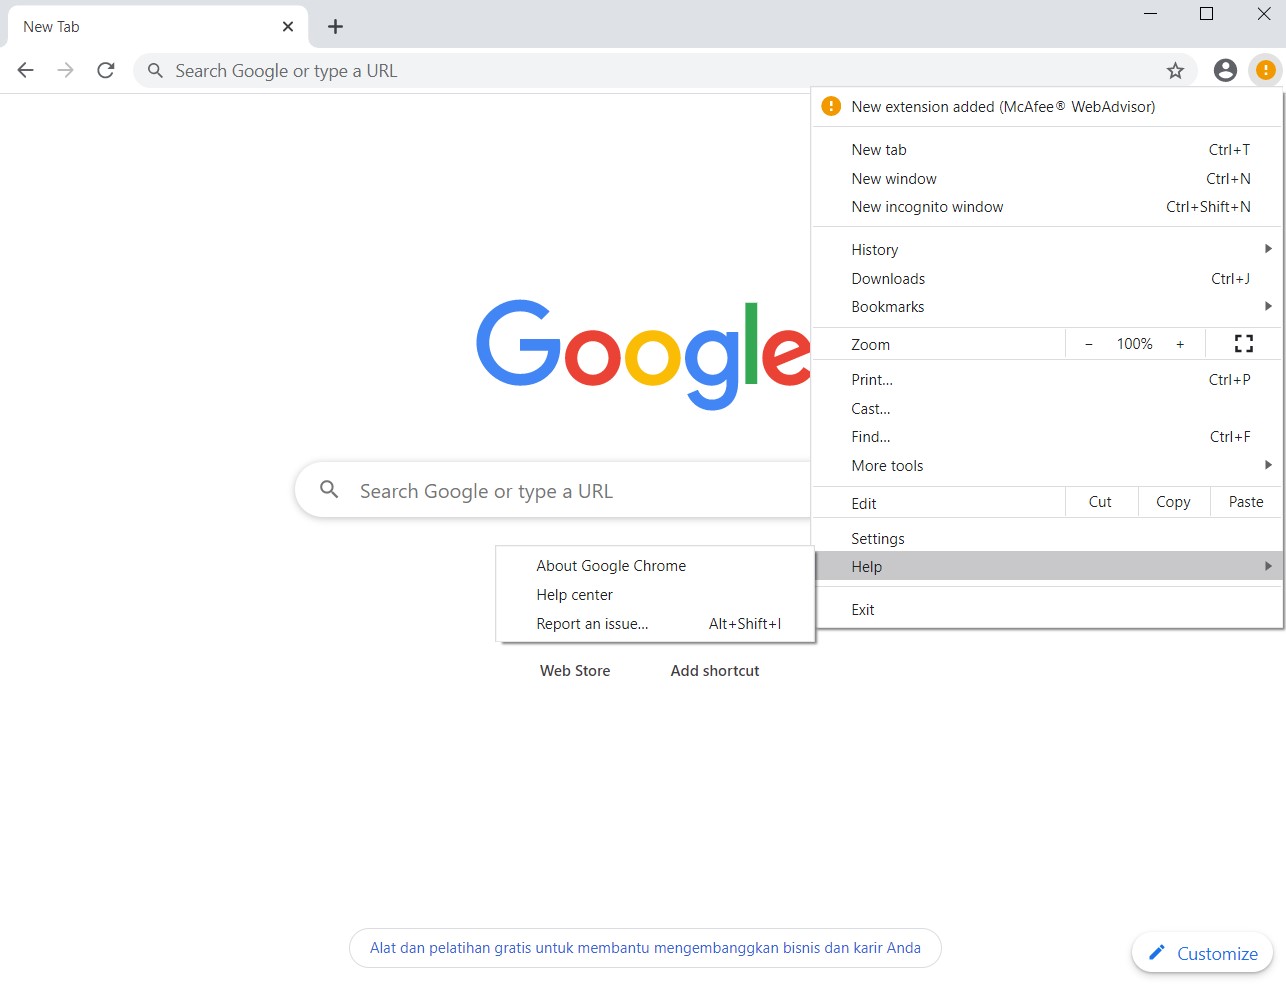Click the address bar URL field

click(665, 71)
